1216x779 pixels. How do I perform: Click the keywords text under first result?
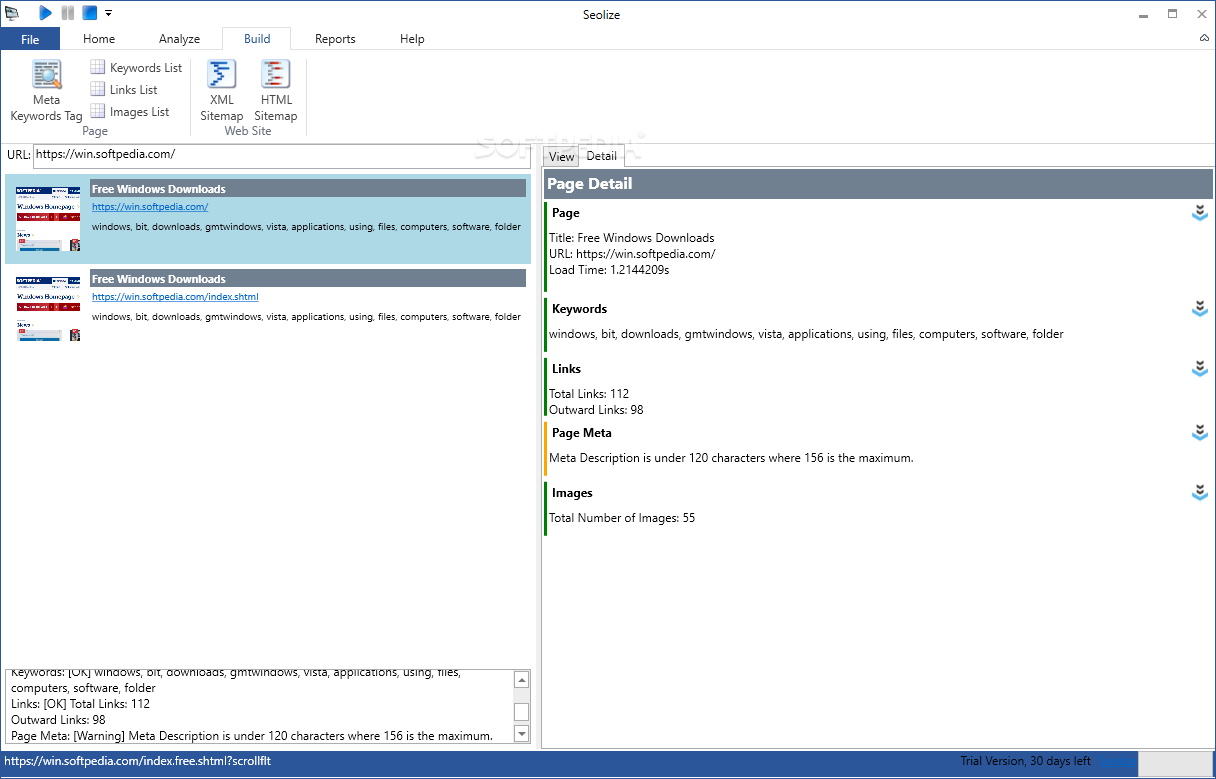[x=306, y=227]
